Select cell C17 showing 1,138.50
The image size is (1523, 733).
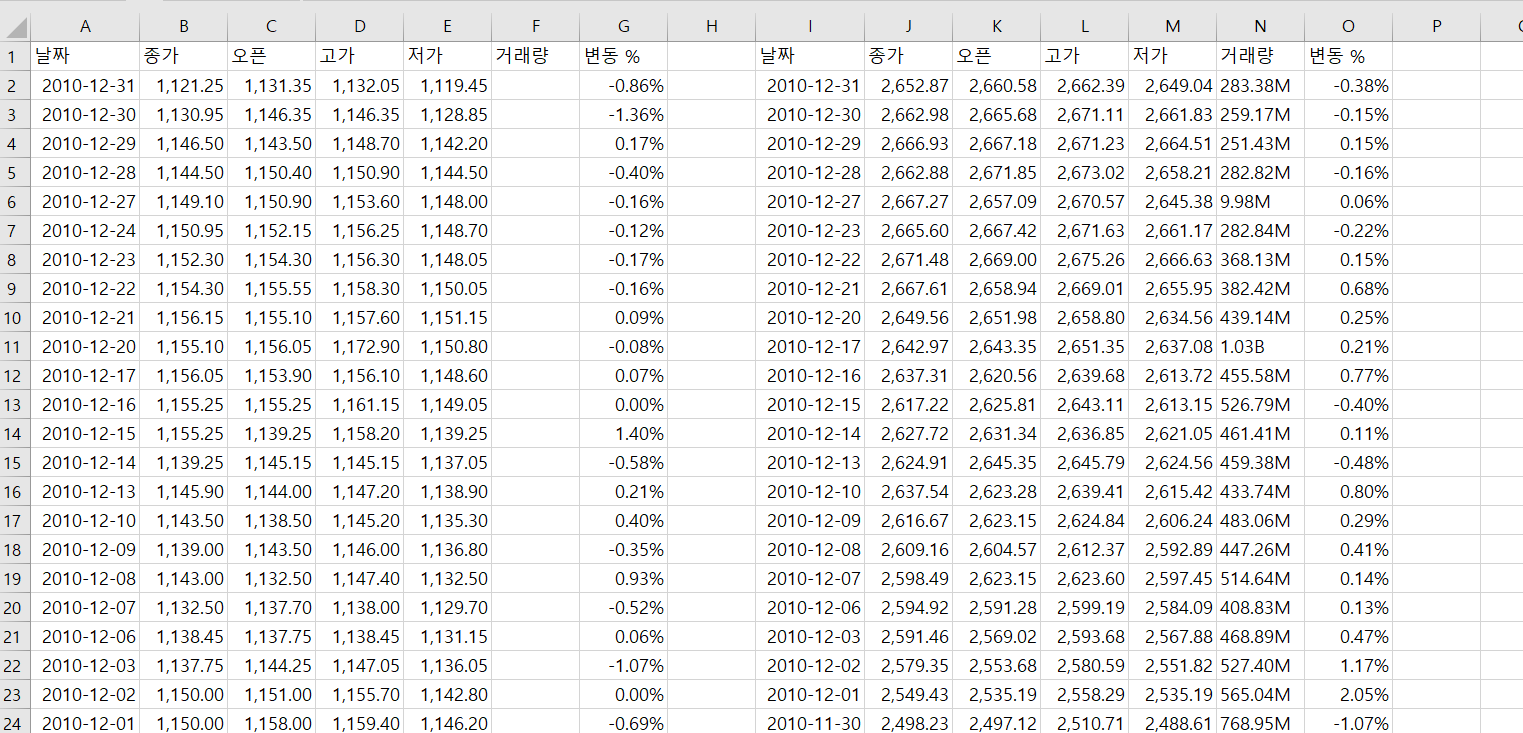coord(272,520)
